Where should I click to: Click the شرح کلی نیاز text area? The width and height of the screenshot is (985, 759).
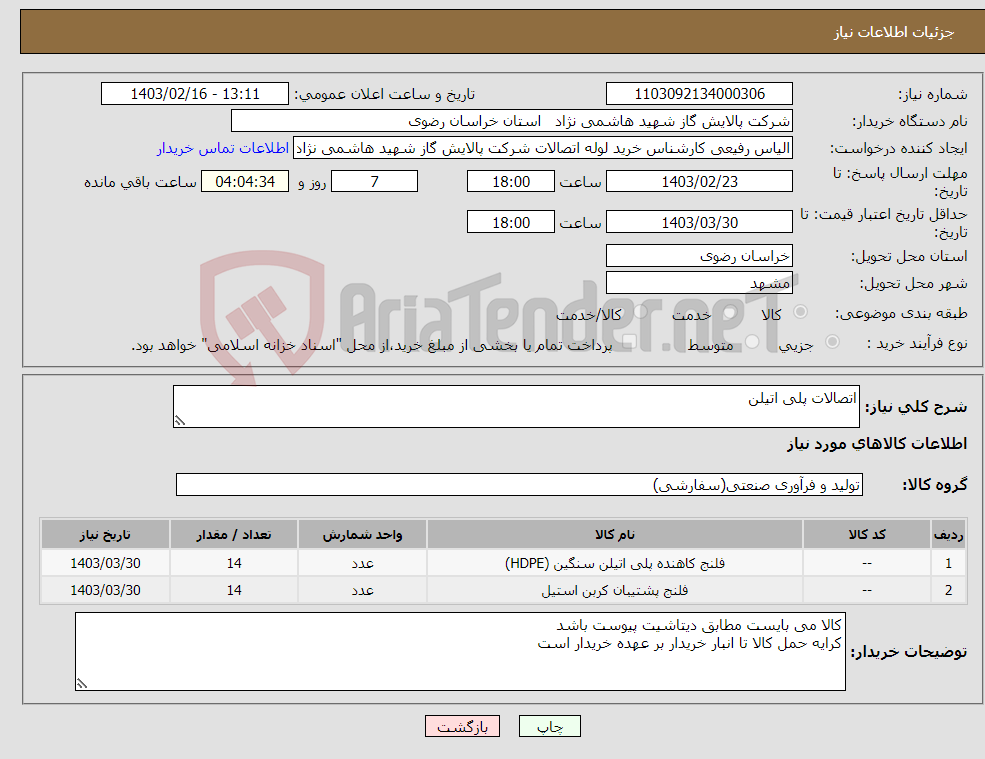pyautogui.click(x=516, y=407)
